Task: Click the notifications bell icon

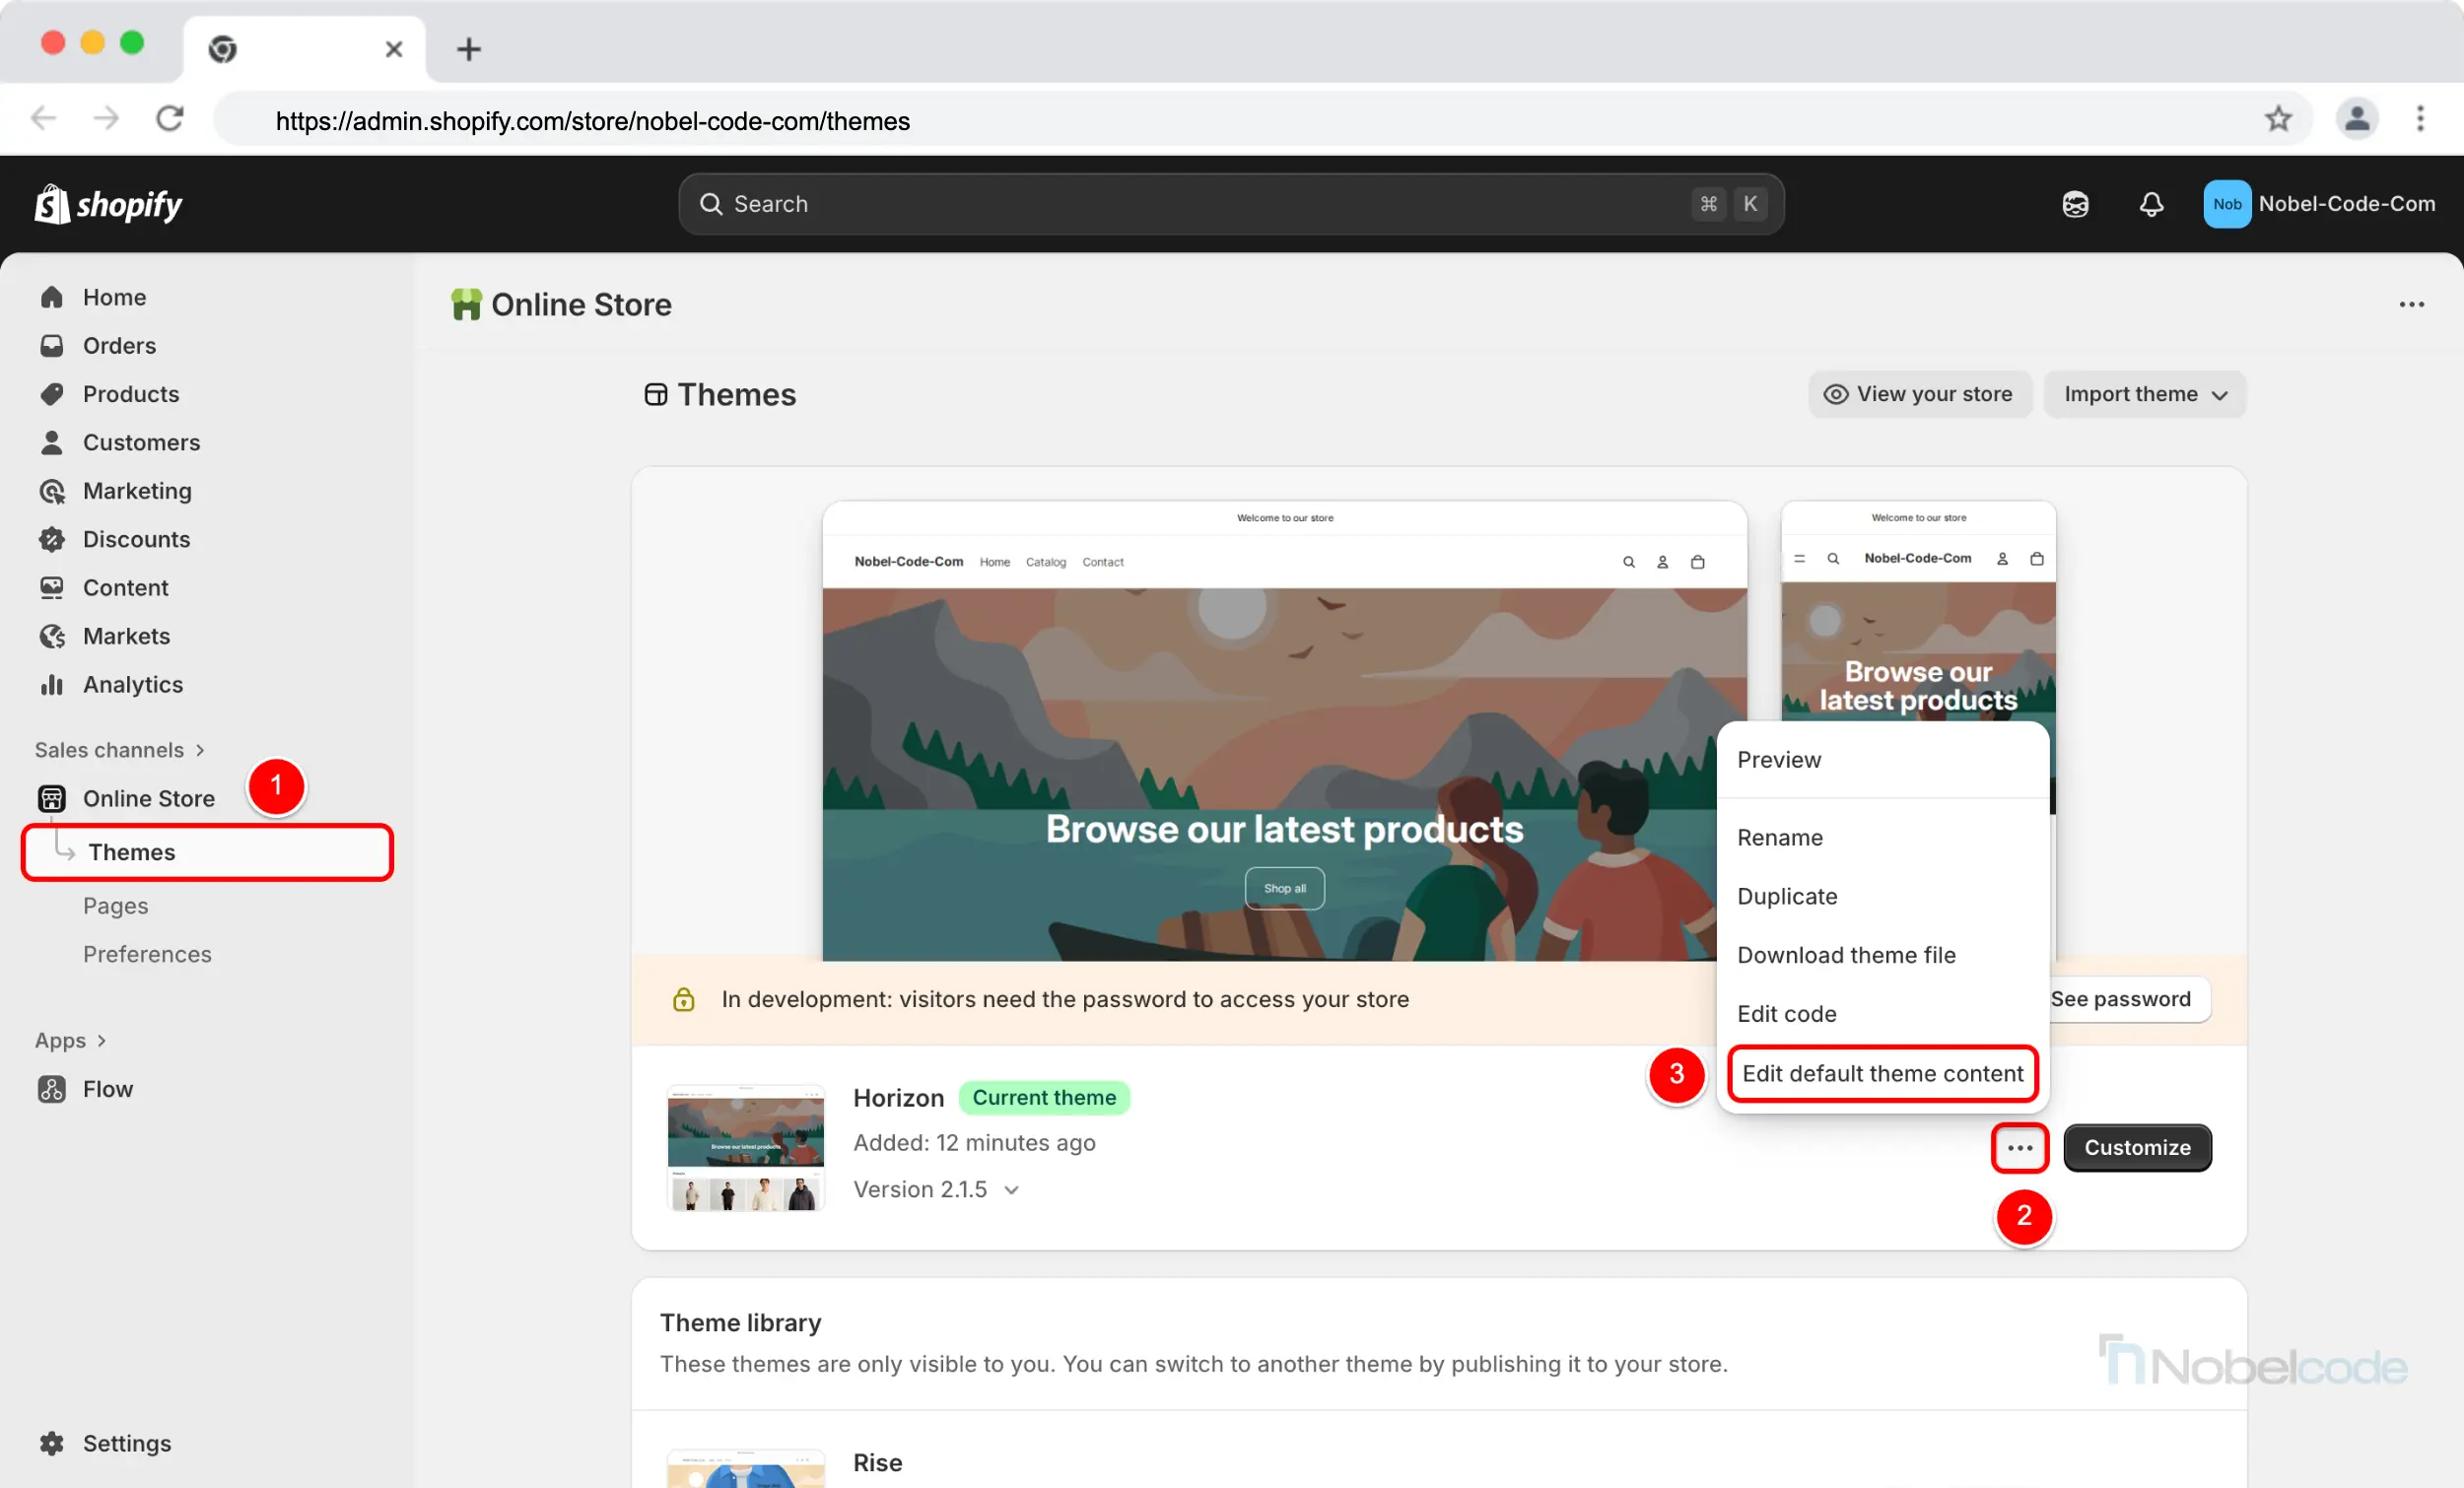Action: pyautogui.click(x=2151, y=204)
